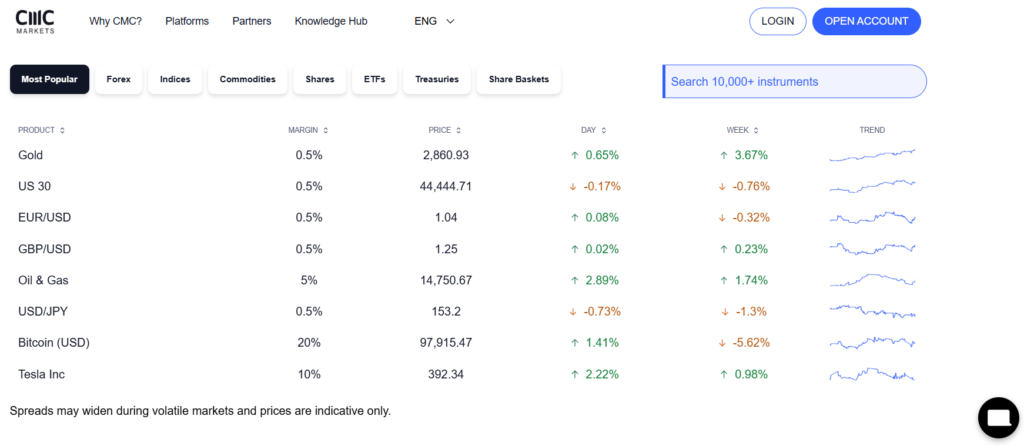Click Gold price 2,860.93

click(446, 155)
